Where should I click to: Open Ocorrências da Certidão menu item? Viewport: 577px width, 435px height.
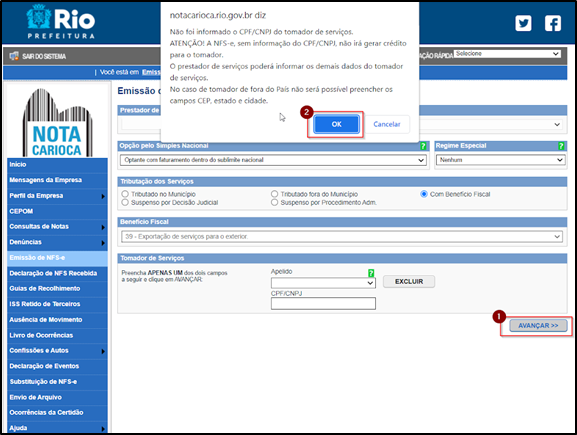click(x=57, y=413)
